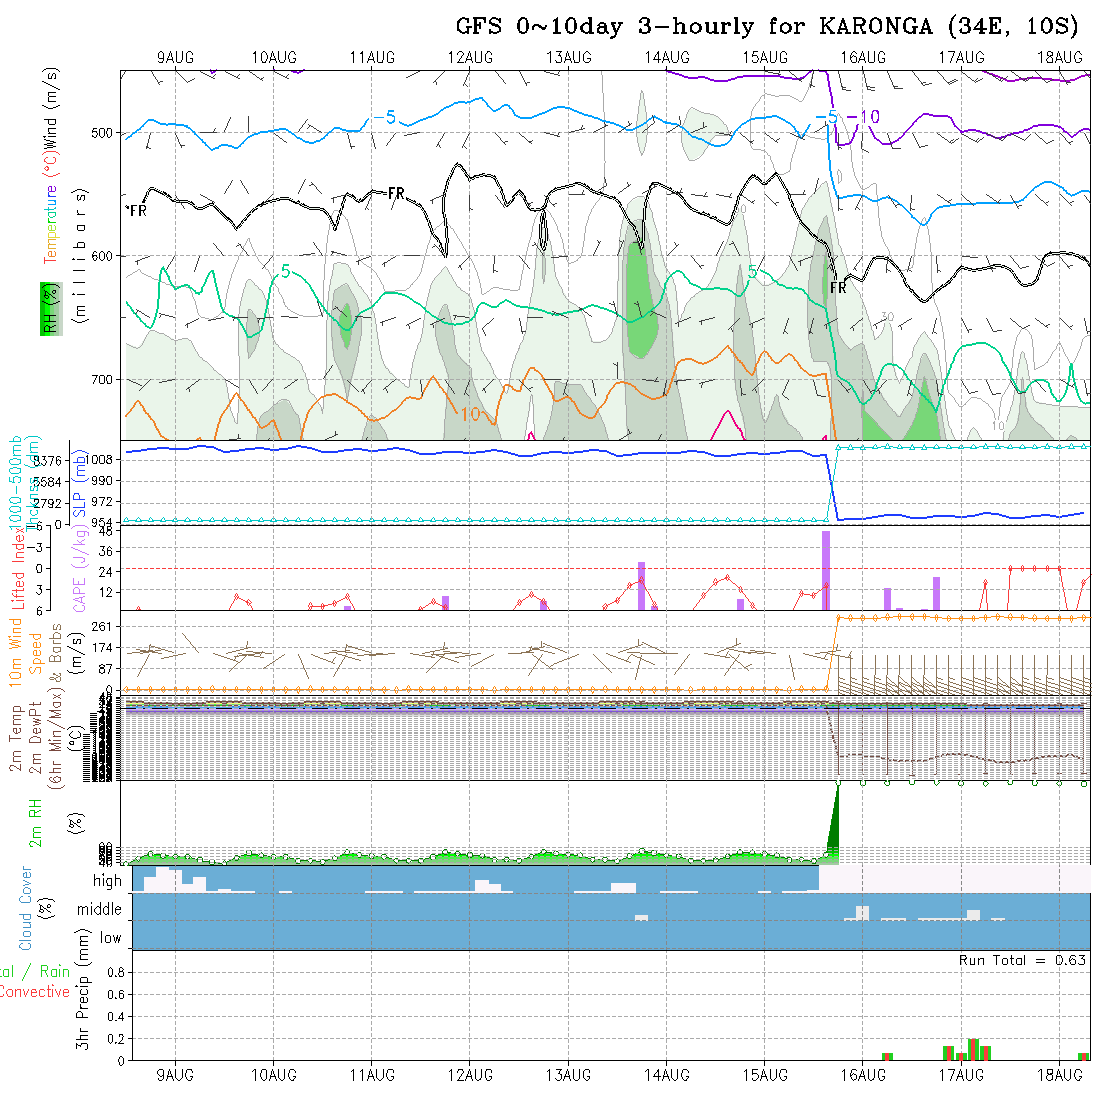
Task: Click the 3hr Precip (mm) axis title
Action: tap(83, 989)
